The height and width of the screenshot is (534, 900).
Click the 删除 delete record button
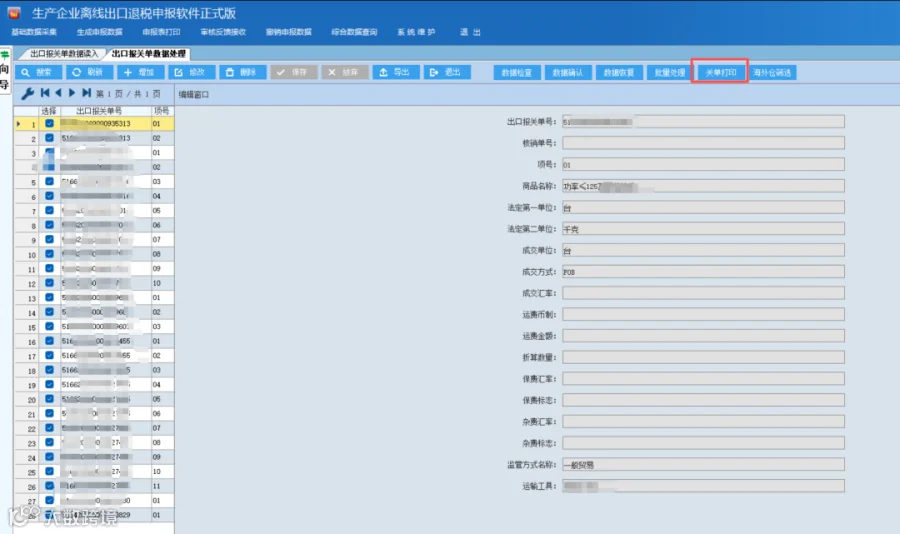tap(242, 72)
